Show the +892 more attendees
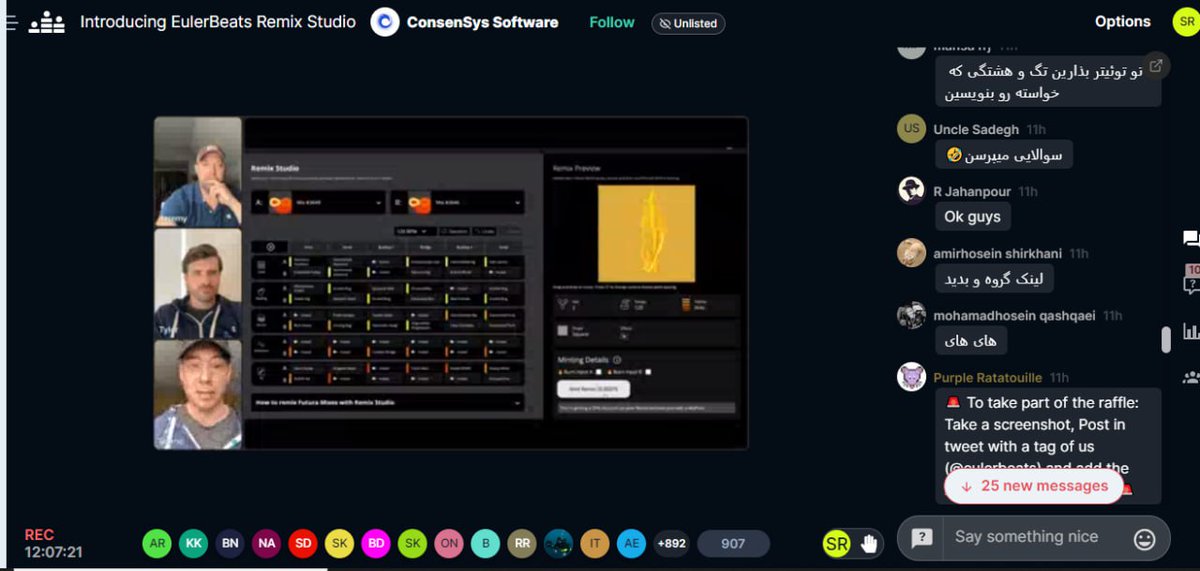 point(672,543)
